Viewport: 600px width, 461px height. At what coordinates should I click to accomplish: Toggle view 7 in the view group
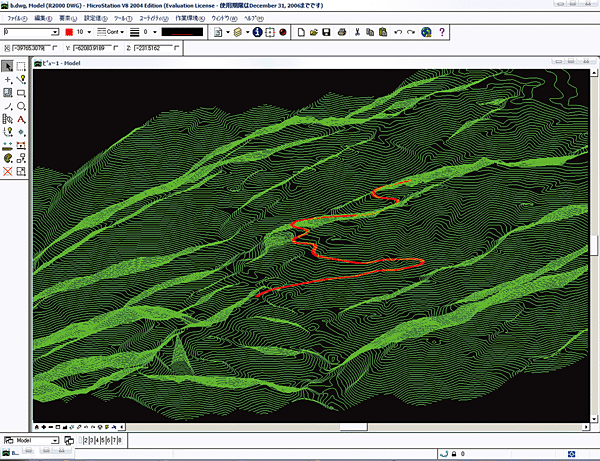(114, 440)
